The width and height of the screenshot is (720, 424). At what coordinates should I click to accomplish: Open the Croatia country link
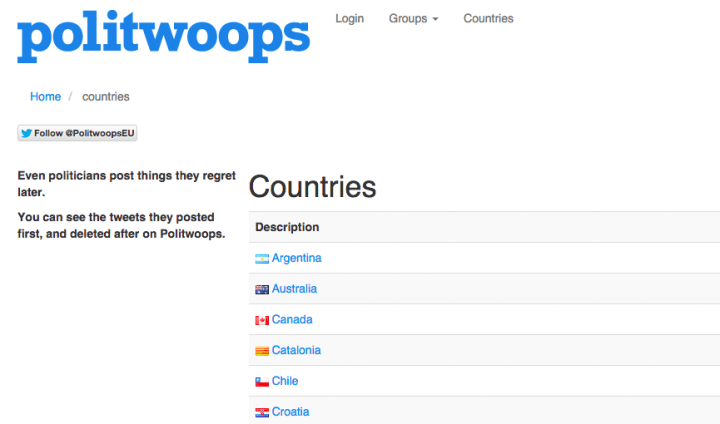pos(290,412)
